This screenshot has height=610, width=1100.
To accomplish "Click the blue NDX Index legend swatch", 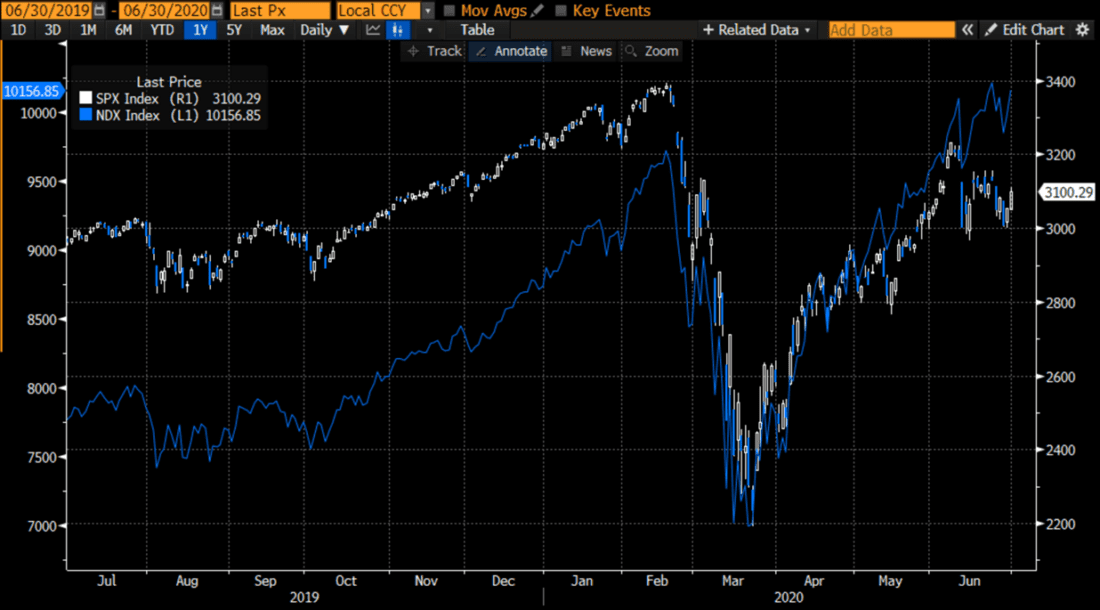I will click(x=86, y=115).
